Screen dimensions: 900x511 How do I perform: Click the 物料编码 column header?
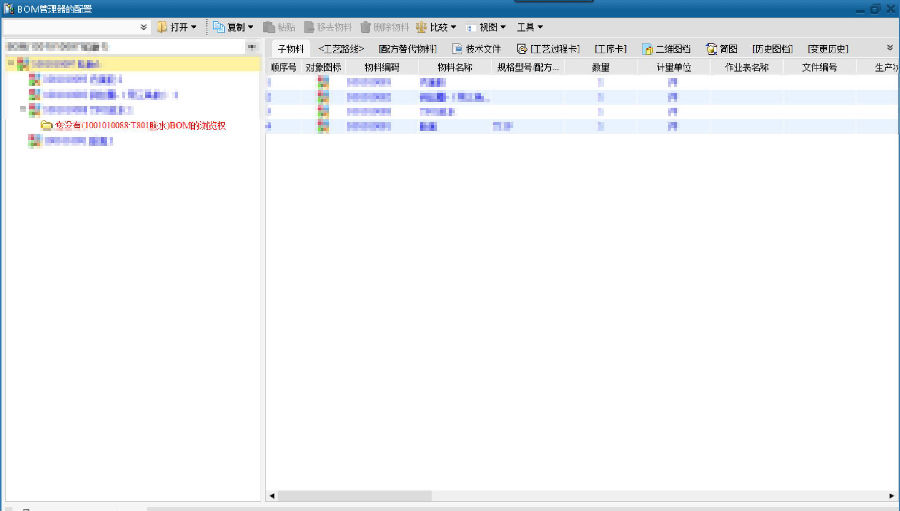(x=382, y=67)
